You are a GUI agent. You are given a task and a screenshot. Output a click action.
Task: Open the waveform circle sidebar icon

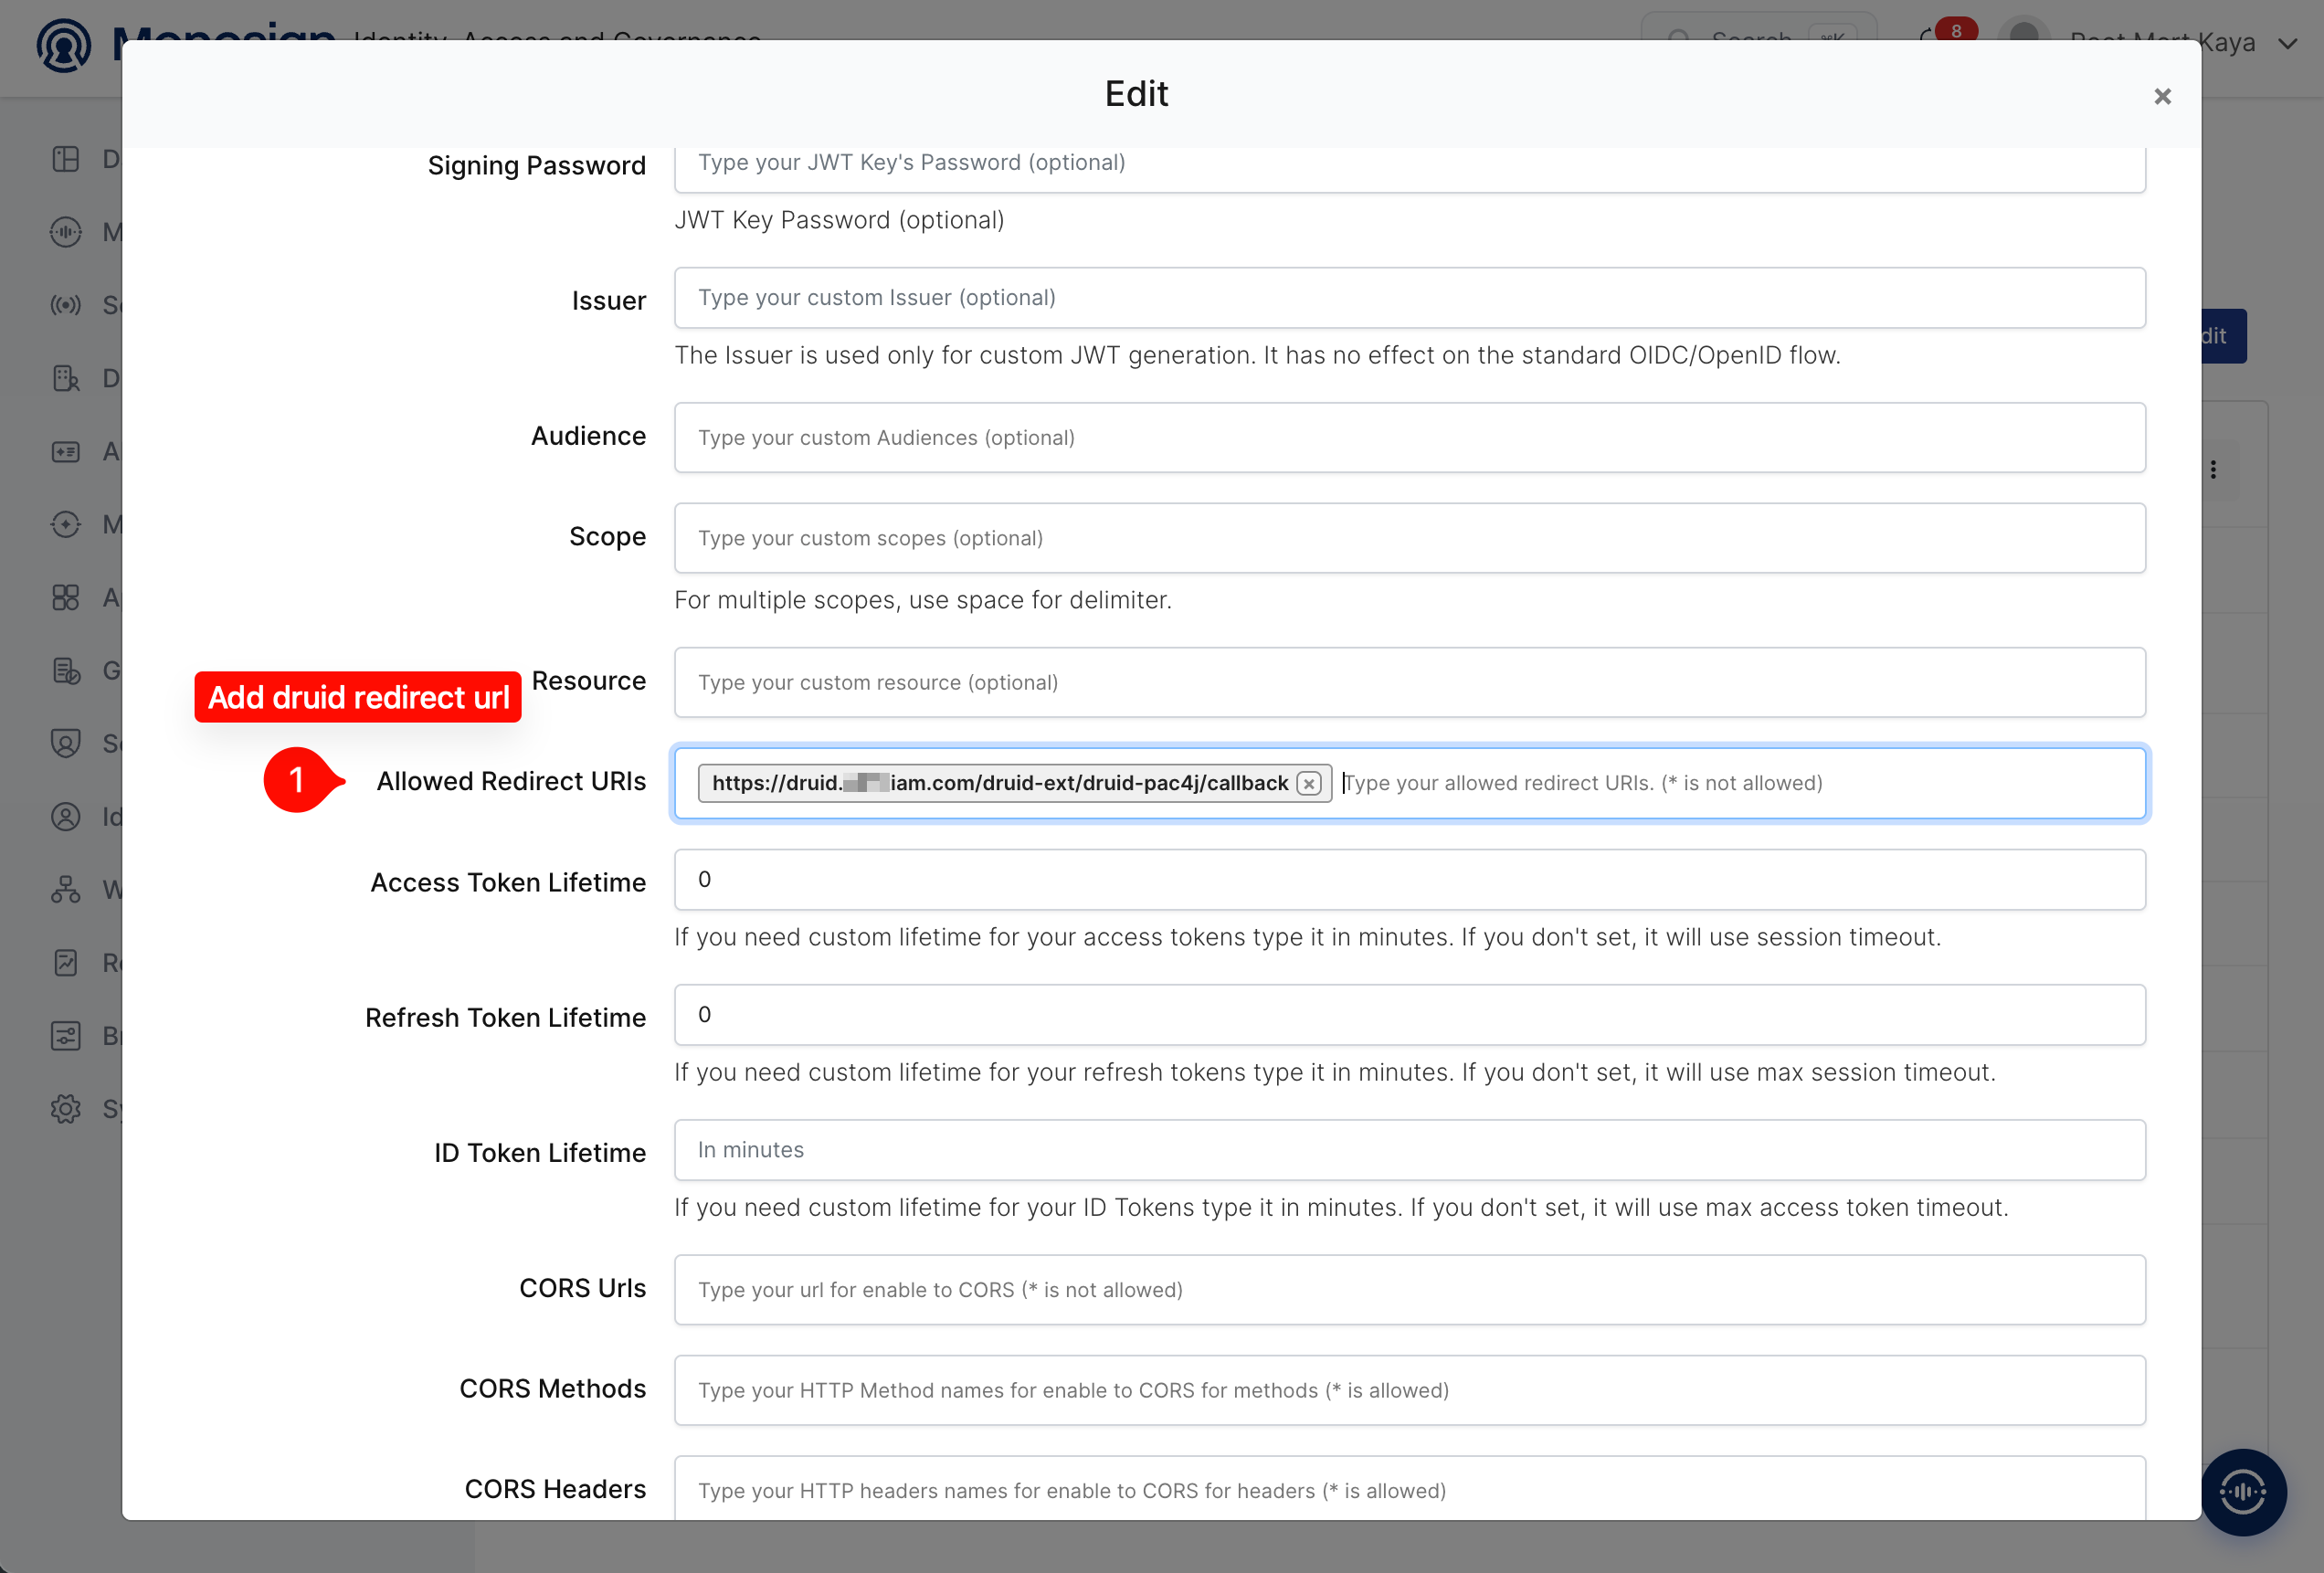(66, 232)
